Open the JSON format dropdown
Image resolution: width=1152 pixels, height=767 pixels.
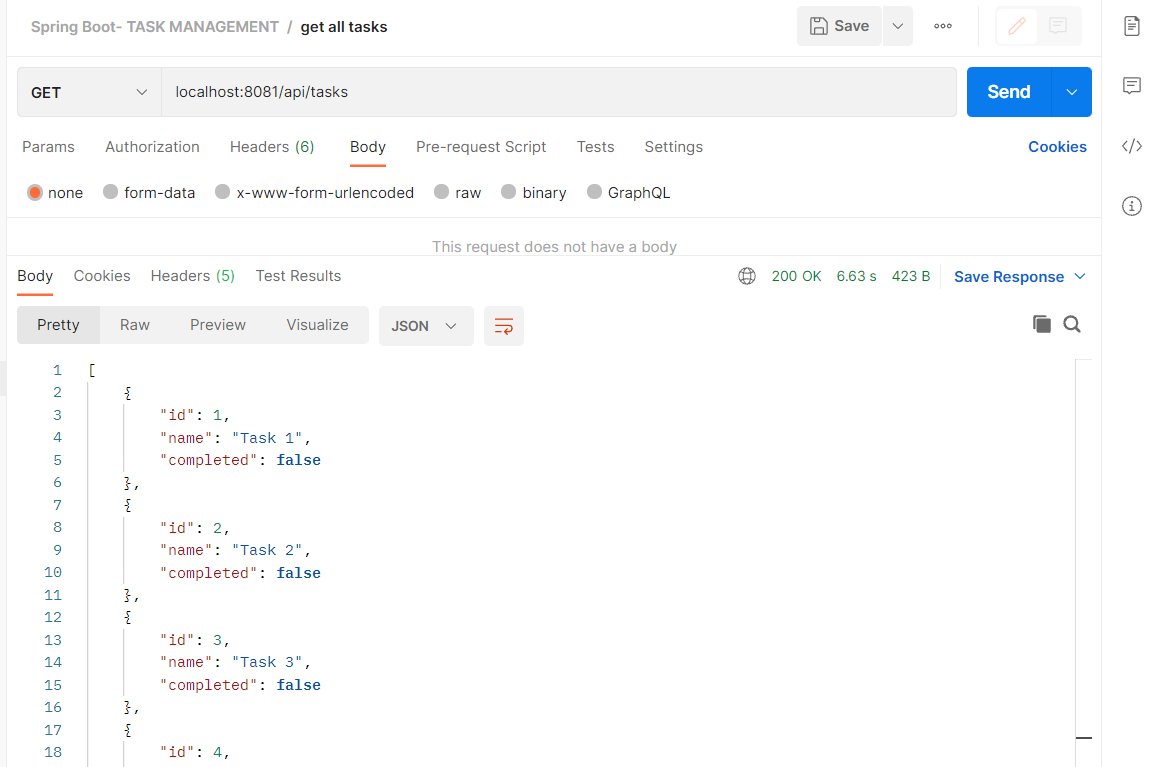[x=426, y=326]
